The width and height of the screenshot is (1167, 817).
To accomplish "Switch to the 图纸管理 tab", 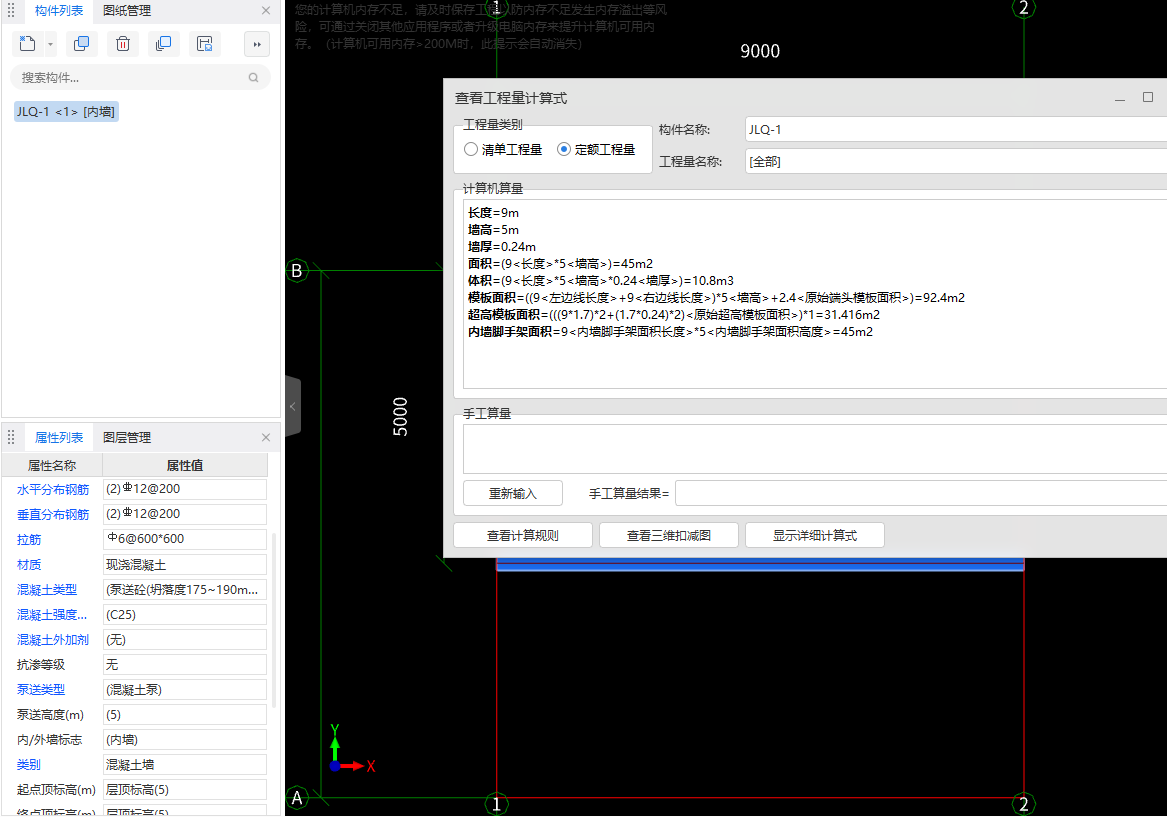I will 127,10.
